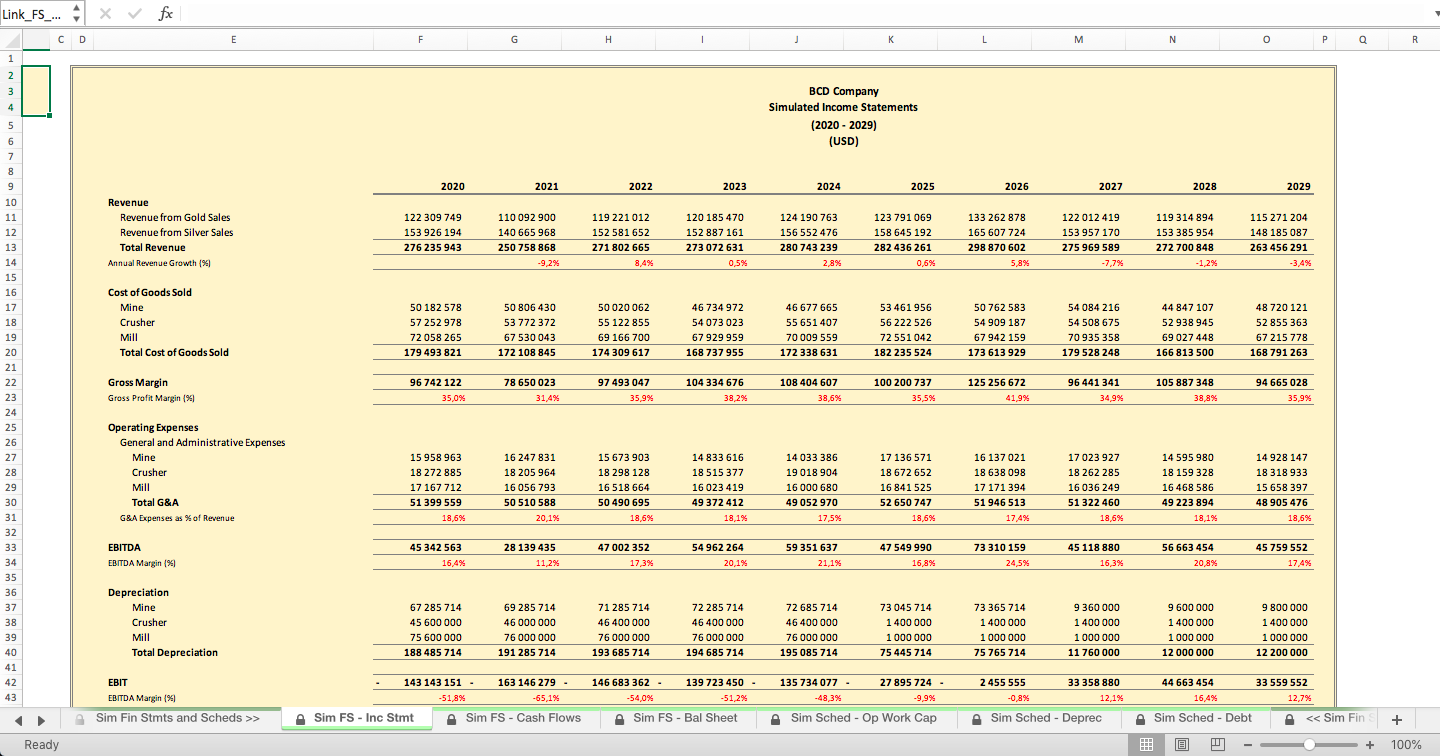Click the BCD Company title cell
Image resolution: width=1440 pixels, height=756 pixels.
[843, 91]
